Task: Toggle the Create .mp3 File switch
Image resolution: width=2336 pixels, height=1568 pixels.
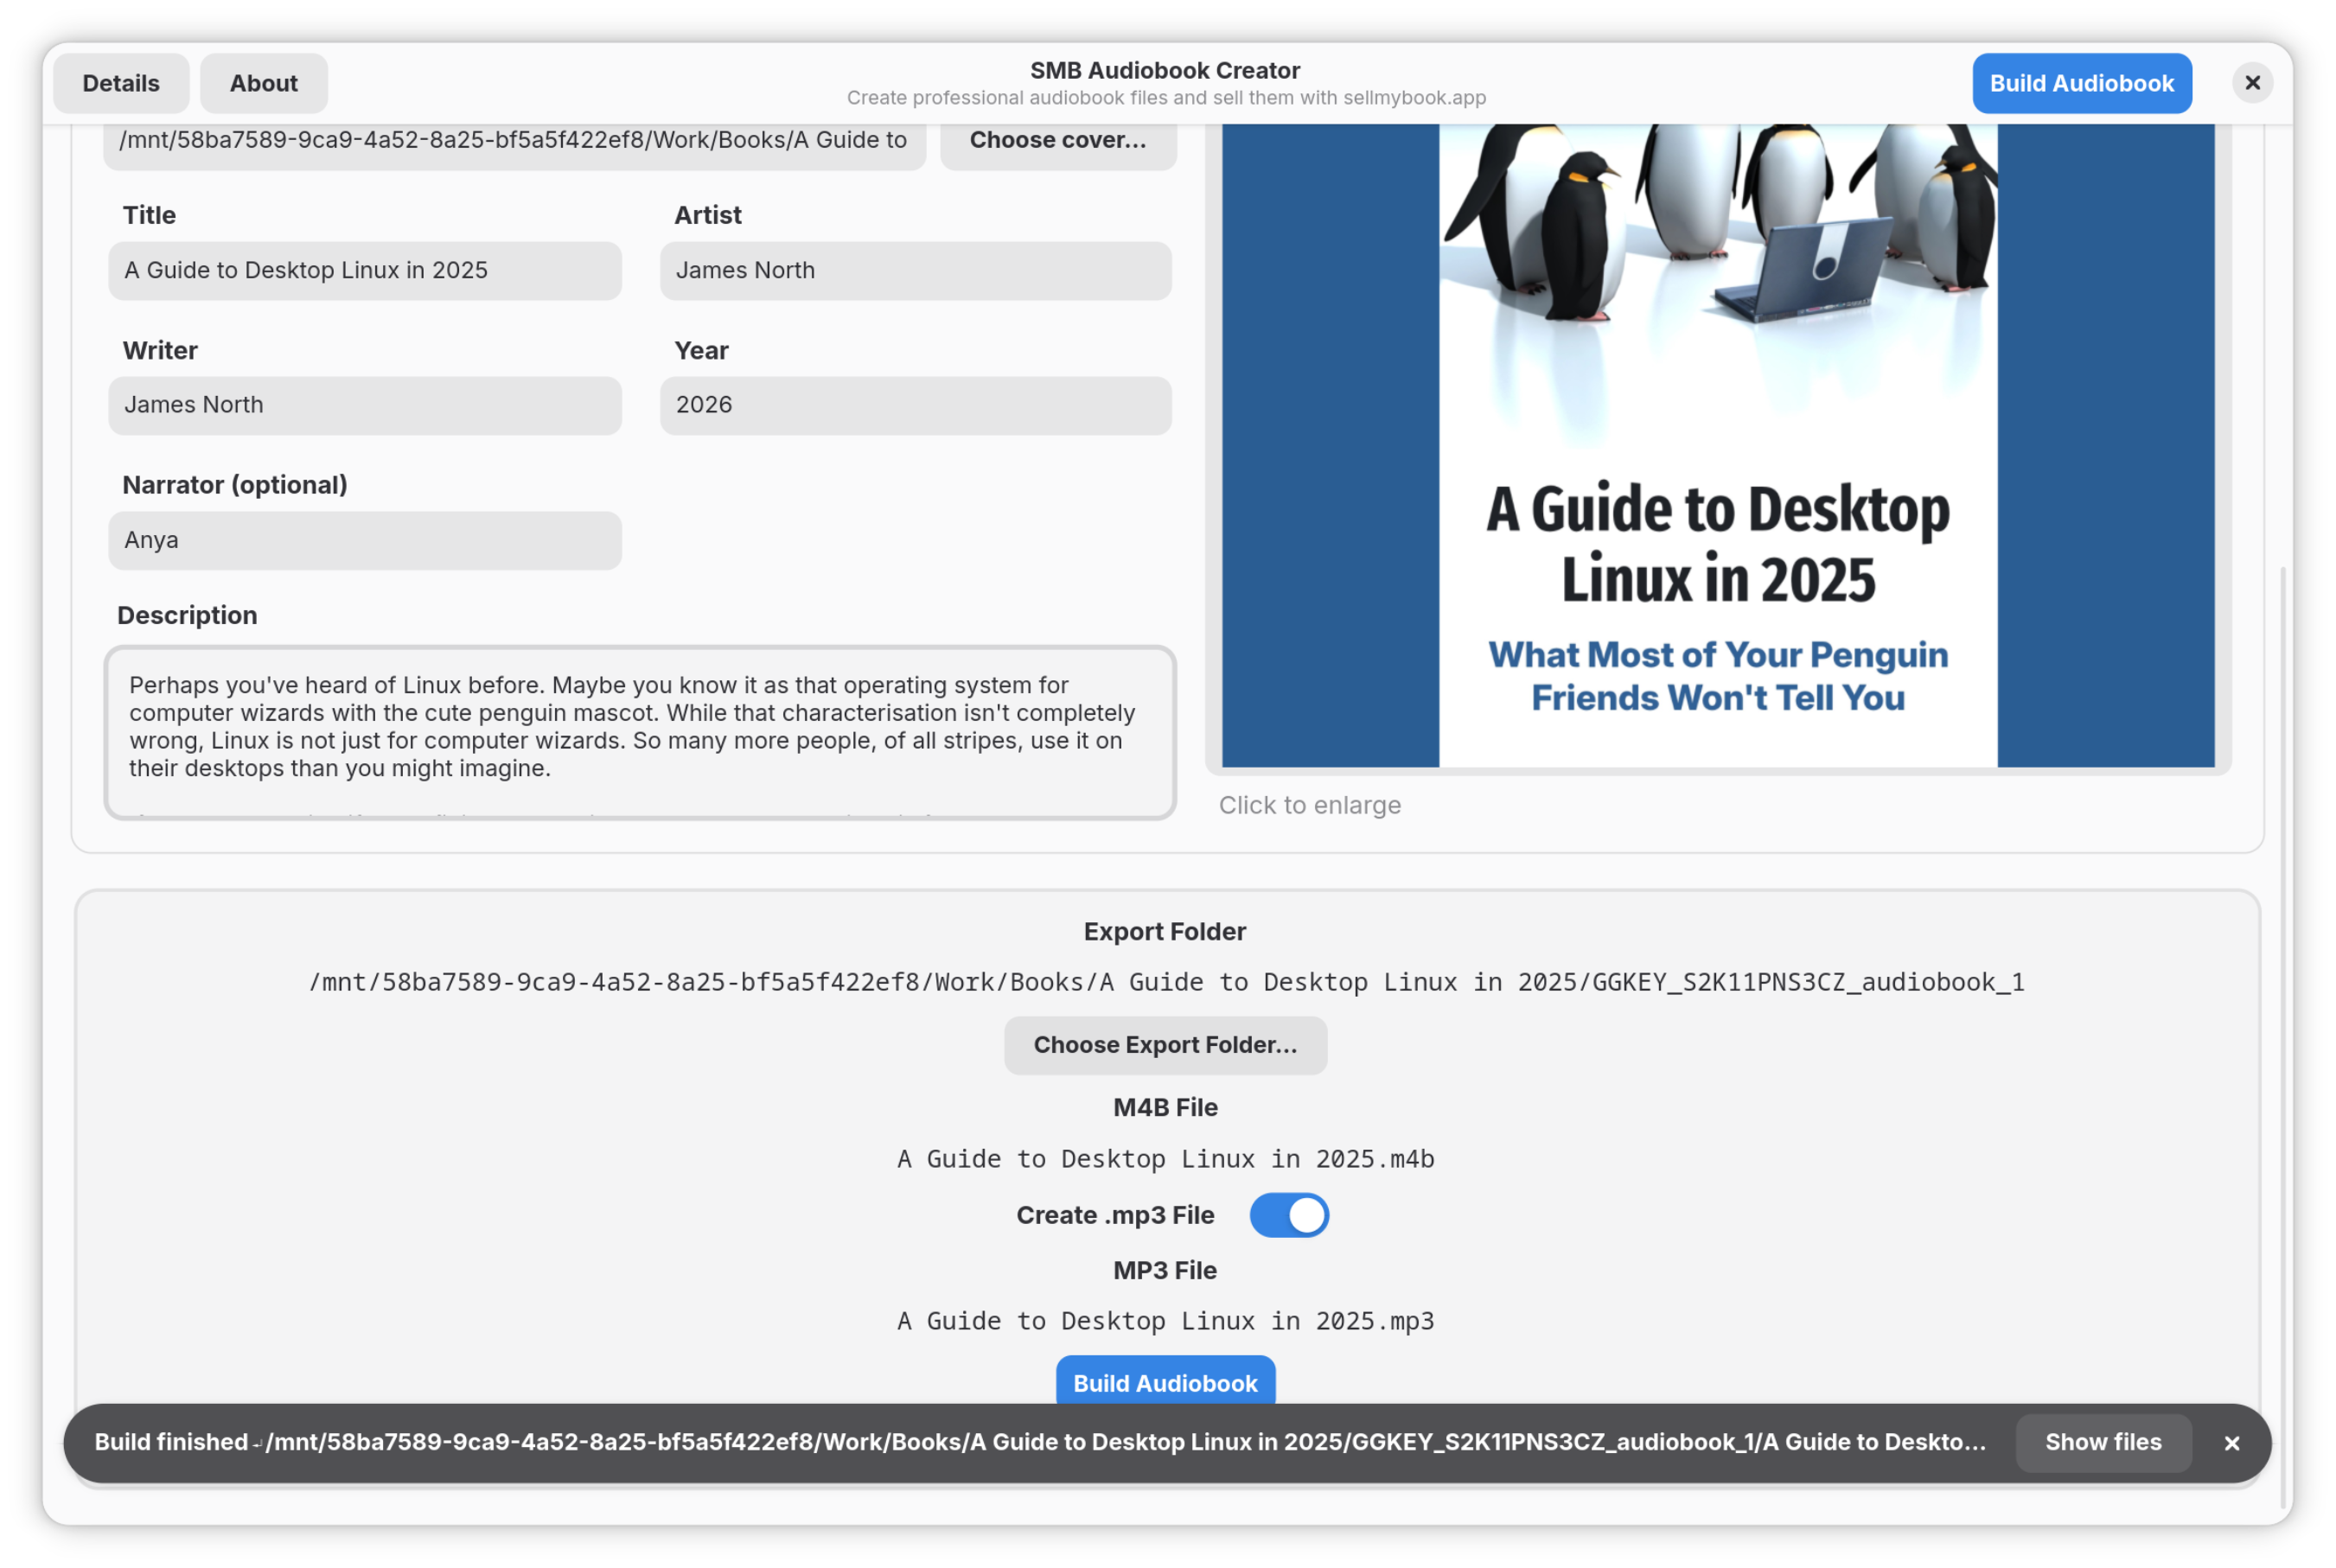Action: [x=1288, y=1215]
